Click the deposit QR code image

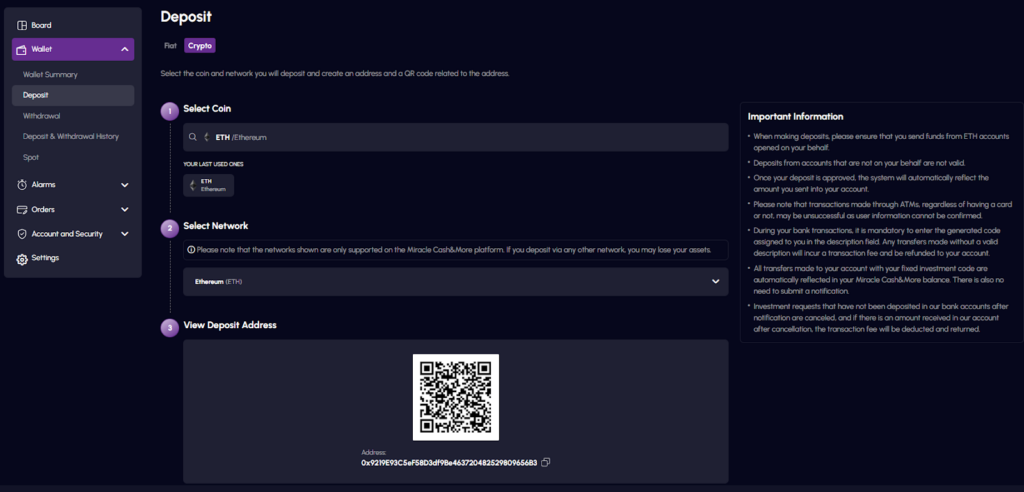[456, 397]
